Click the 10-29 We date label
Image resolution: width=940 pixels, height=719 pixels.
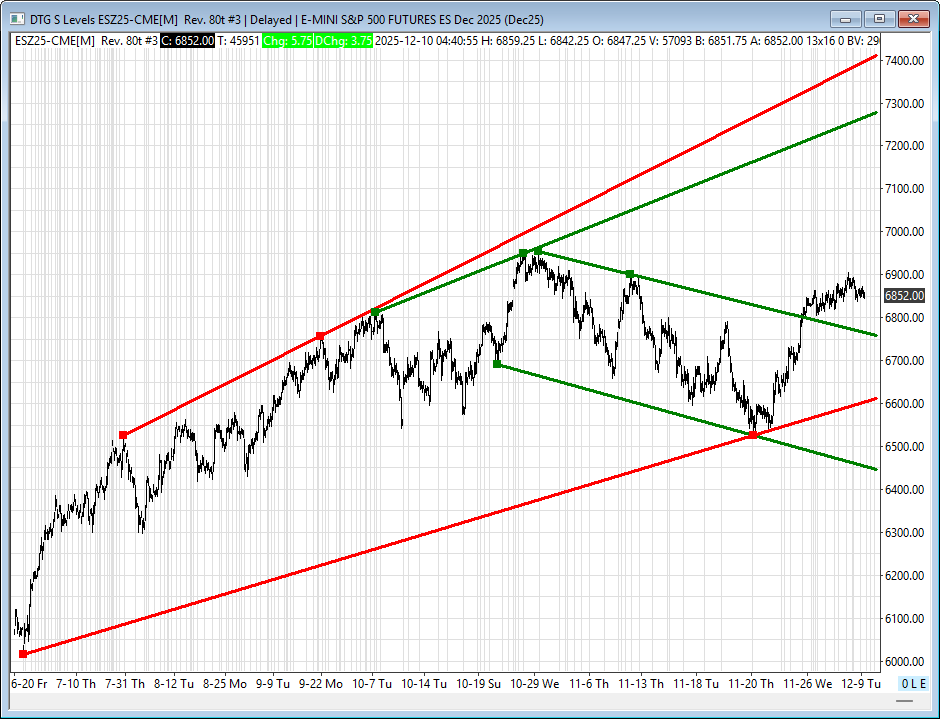(x=533, y=684)
